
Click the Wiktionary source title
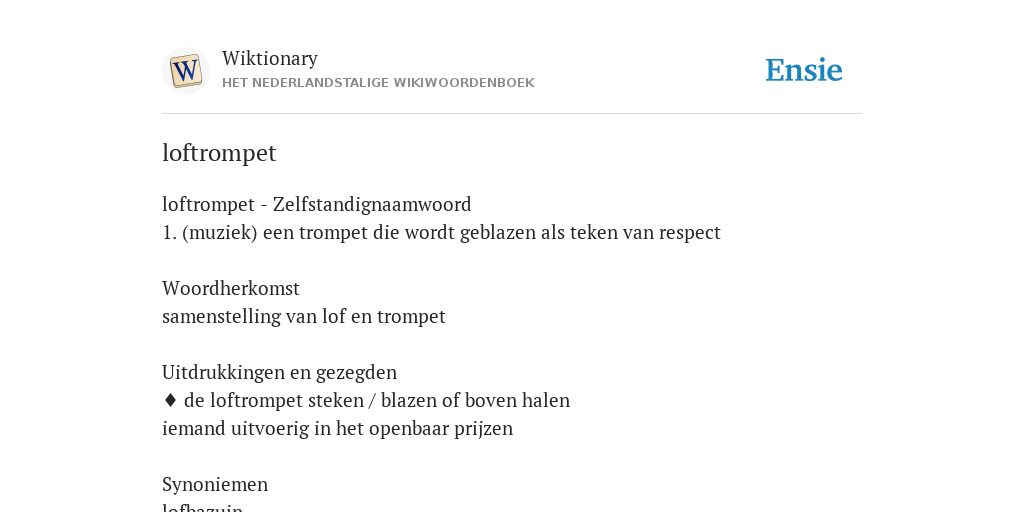[270, 58]
